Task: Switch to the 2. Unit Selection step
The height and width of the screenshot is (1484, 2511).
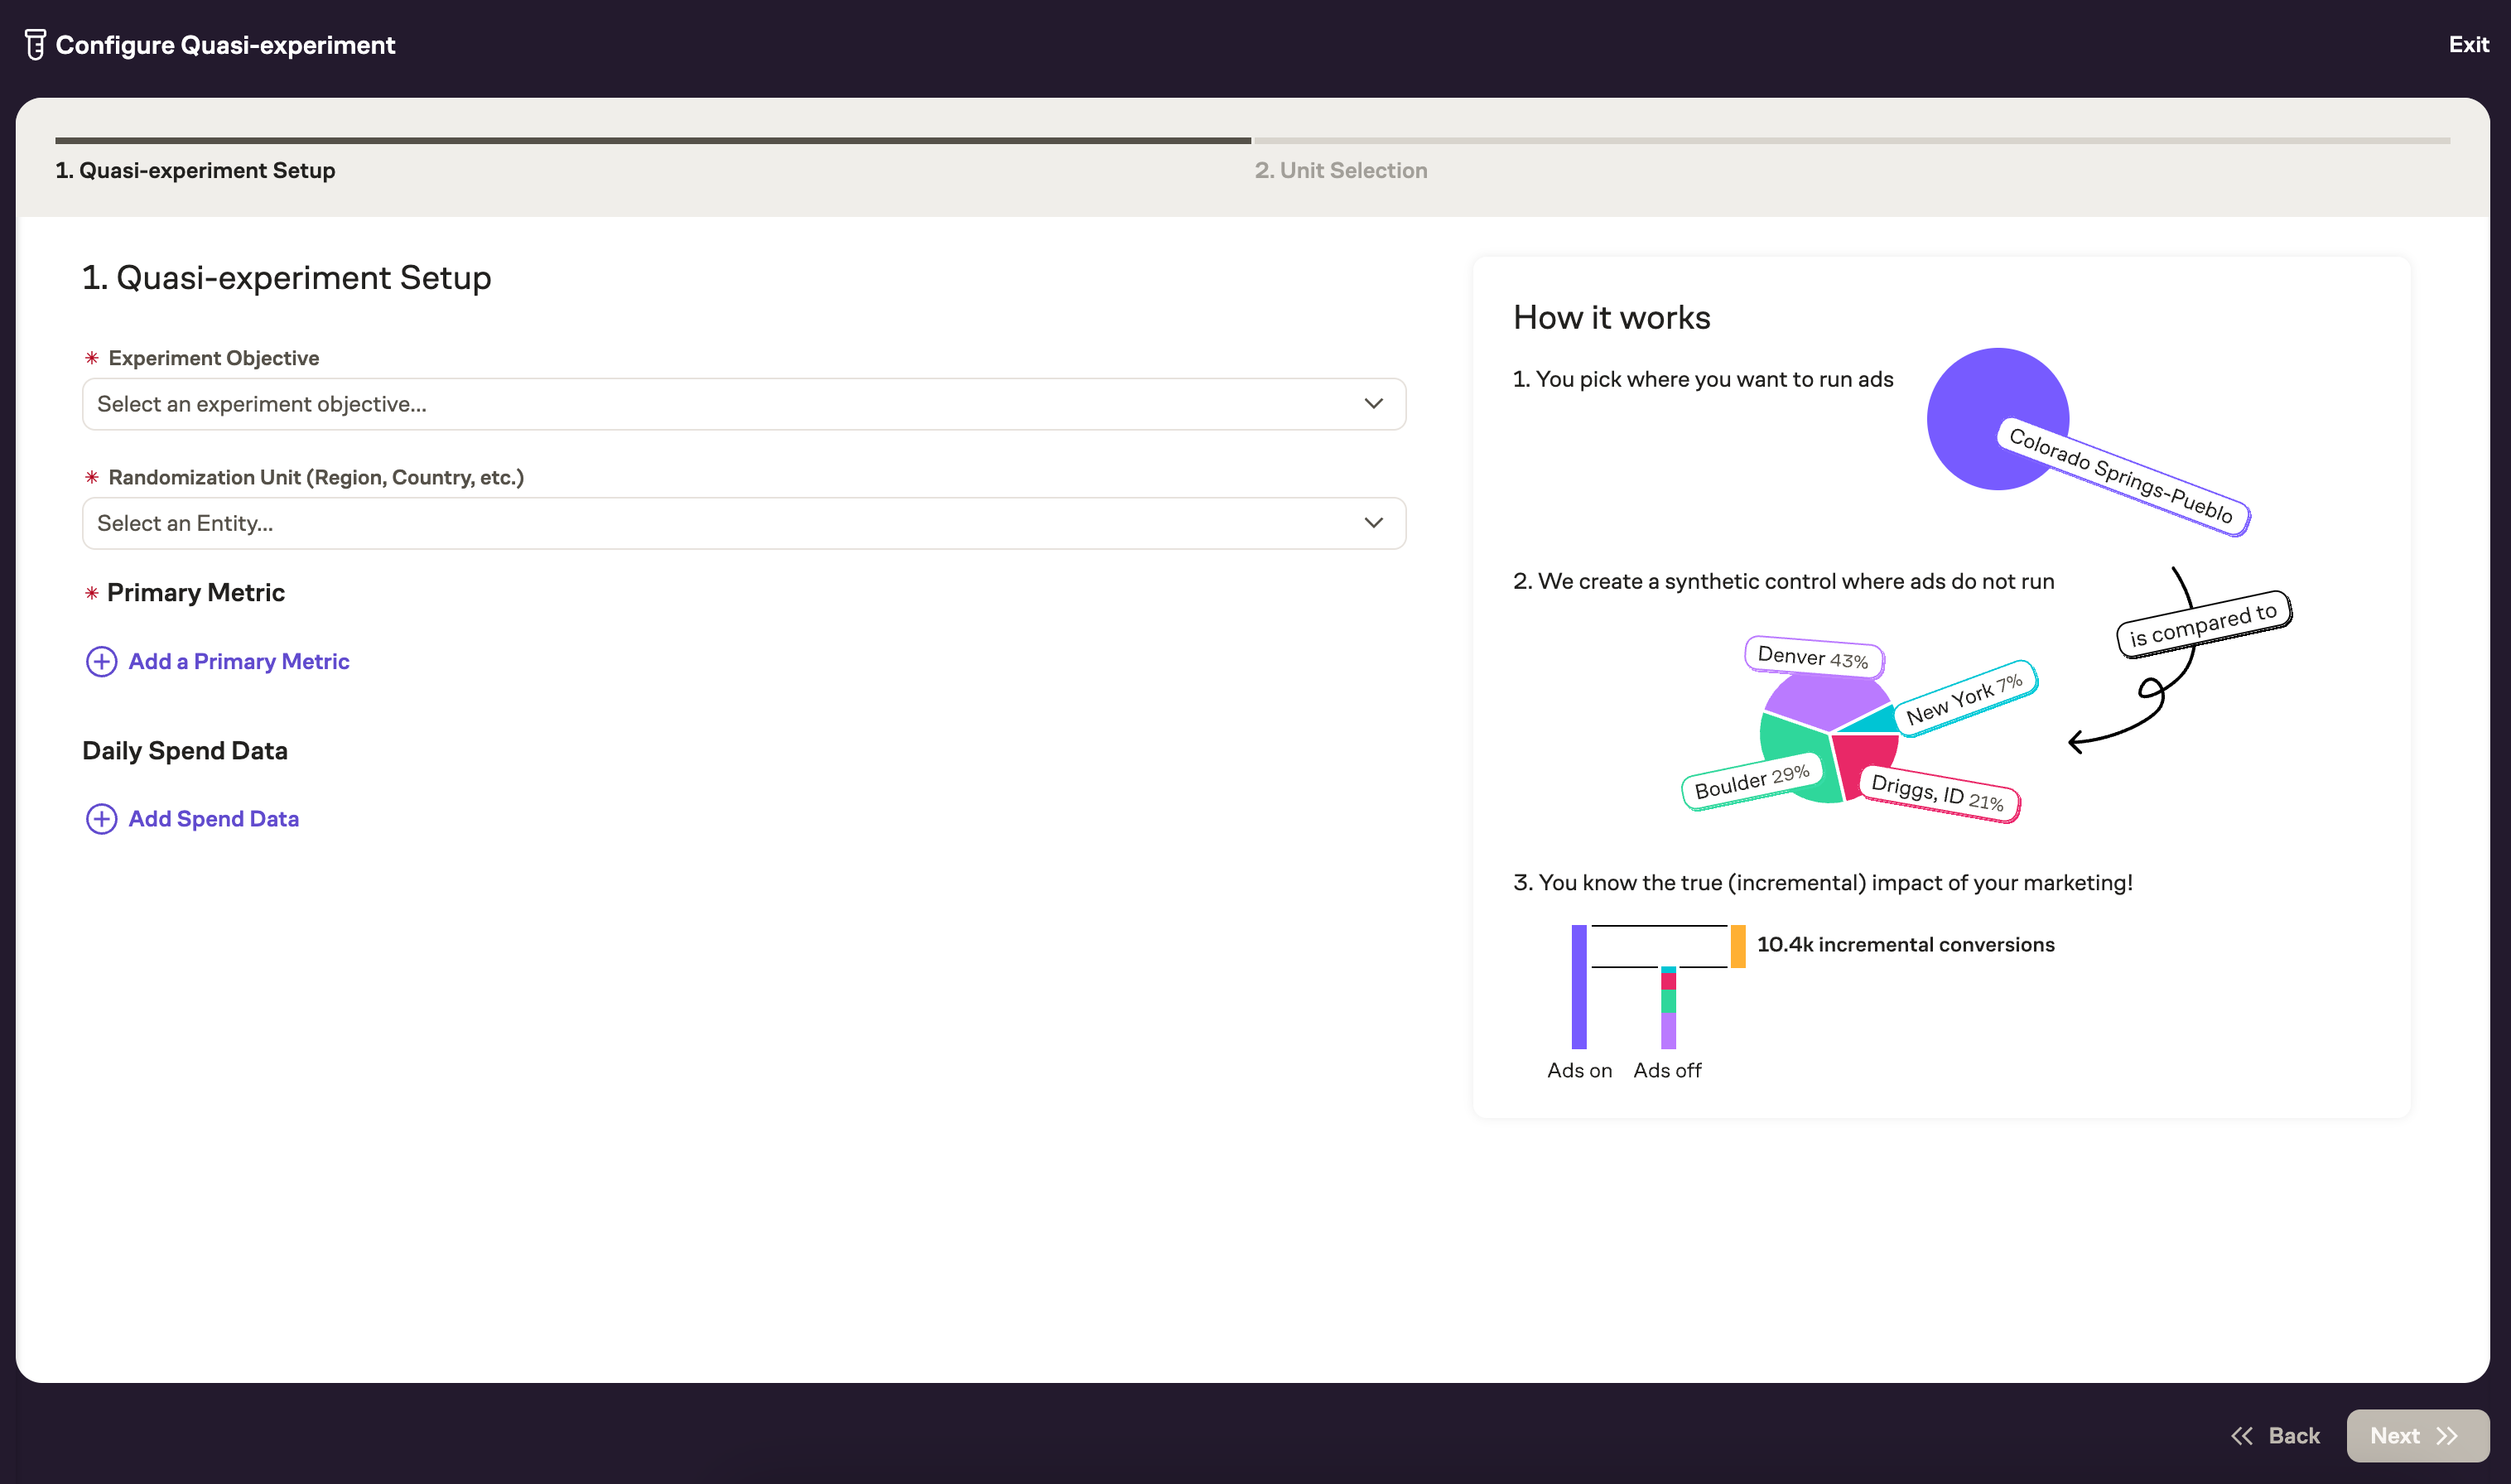Action: tap(1341, 170)
